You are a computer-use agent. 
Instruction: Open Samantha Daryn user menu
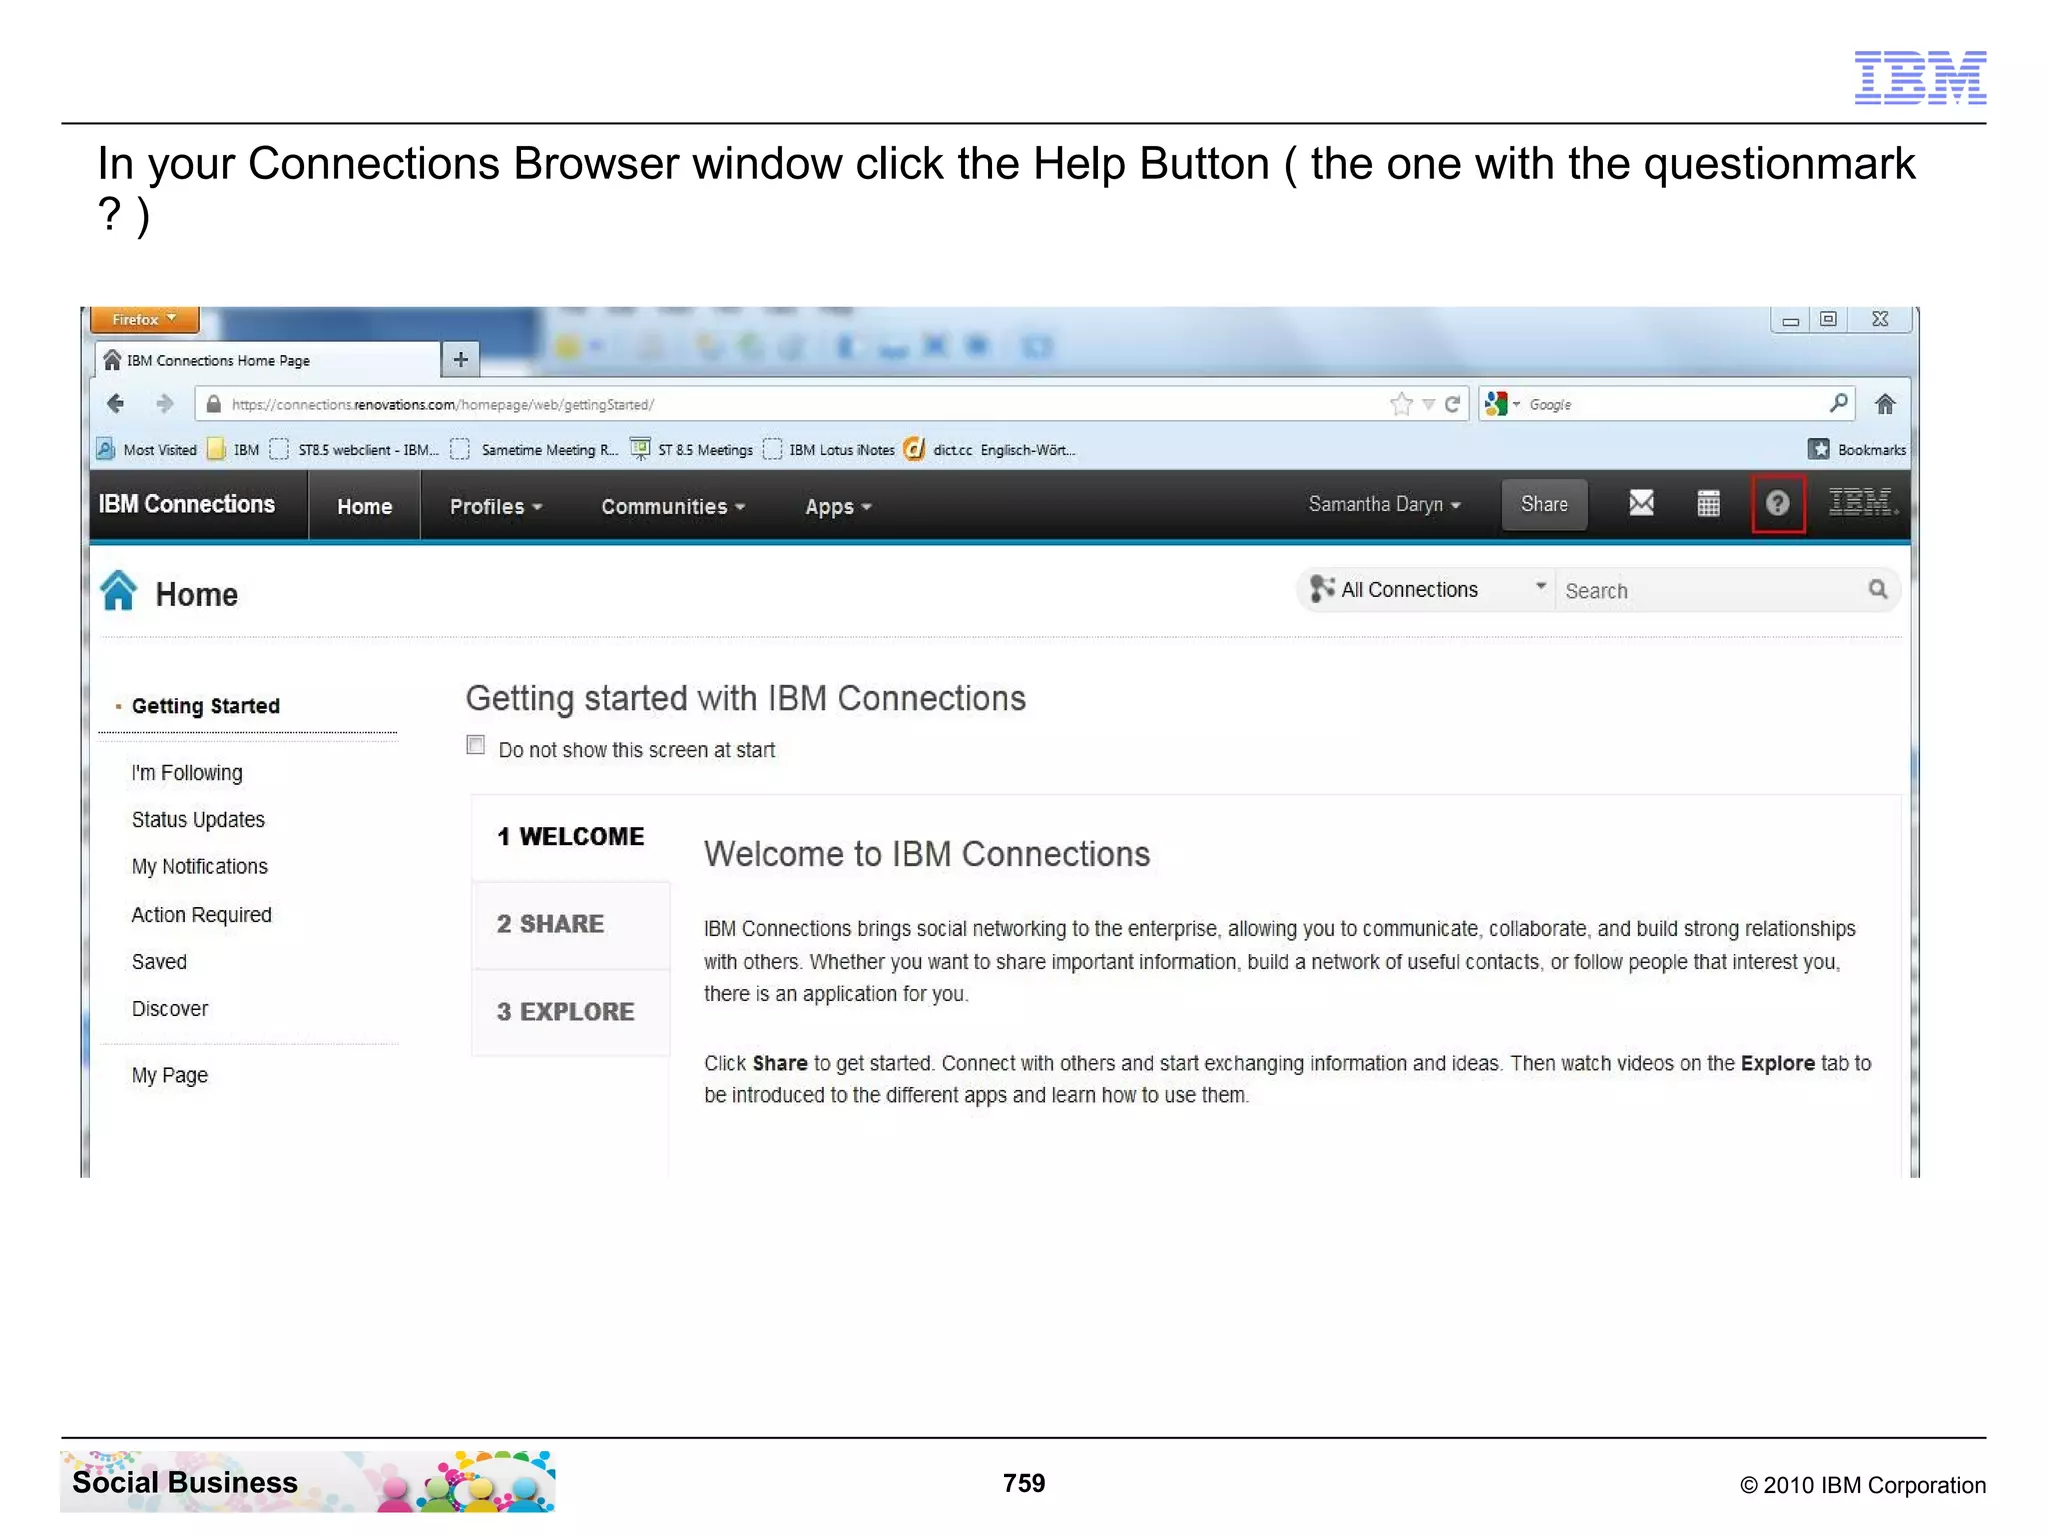coord(1385,504)
